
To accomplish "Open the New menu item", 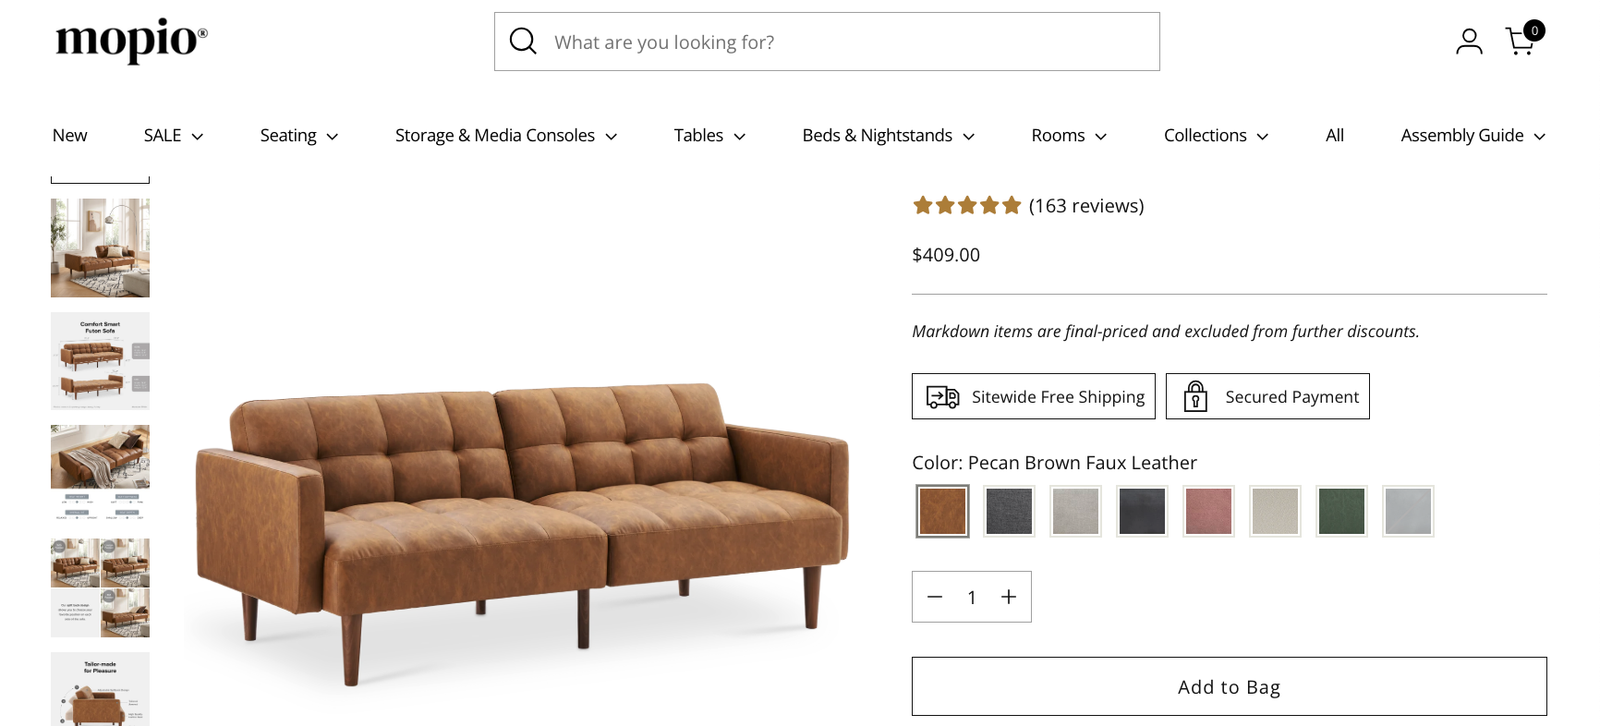I will tap(70, 135).
